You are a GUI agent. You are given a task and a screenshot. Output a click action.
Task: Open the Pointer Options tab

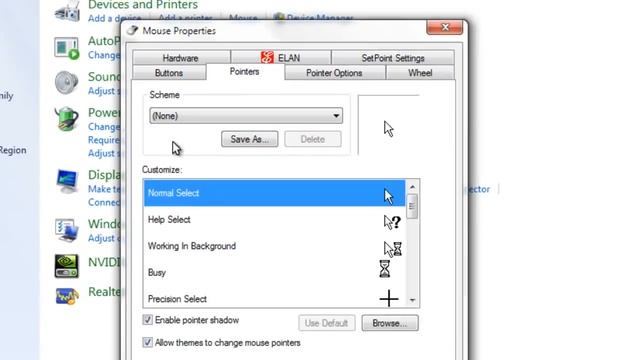click(335, 73)
